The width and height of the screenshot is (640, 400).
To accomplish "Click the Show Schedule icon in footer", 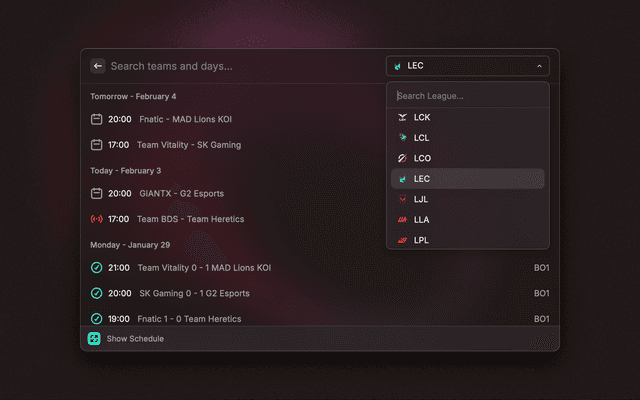I will tap(94, 339).
